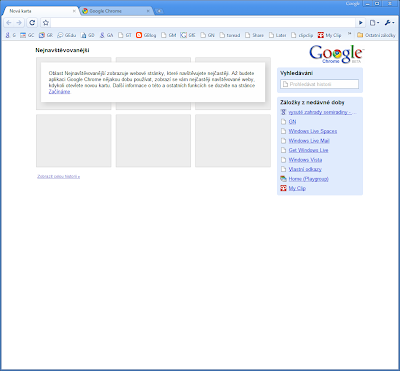Click the Prohledávat historii search field
This screenshot has height=371, width=400.
tap(319, 84)
